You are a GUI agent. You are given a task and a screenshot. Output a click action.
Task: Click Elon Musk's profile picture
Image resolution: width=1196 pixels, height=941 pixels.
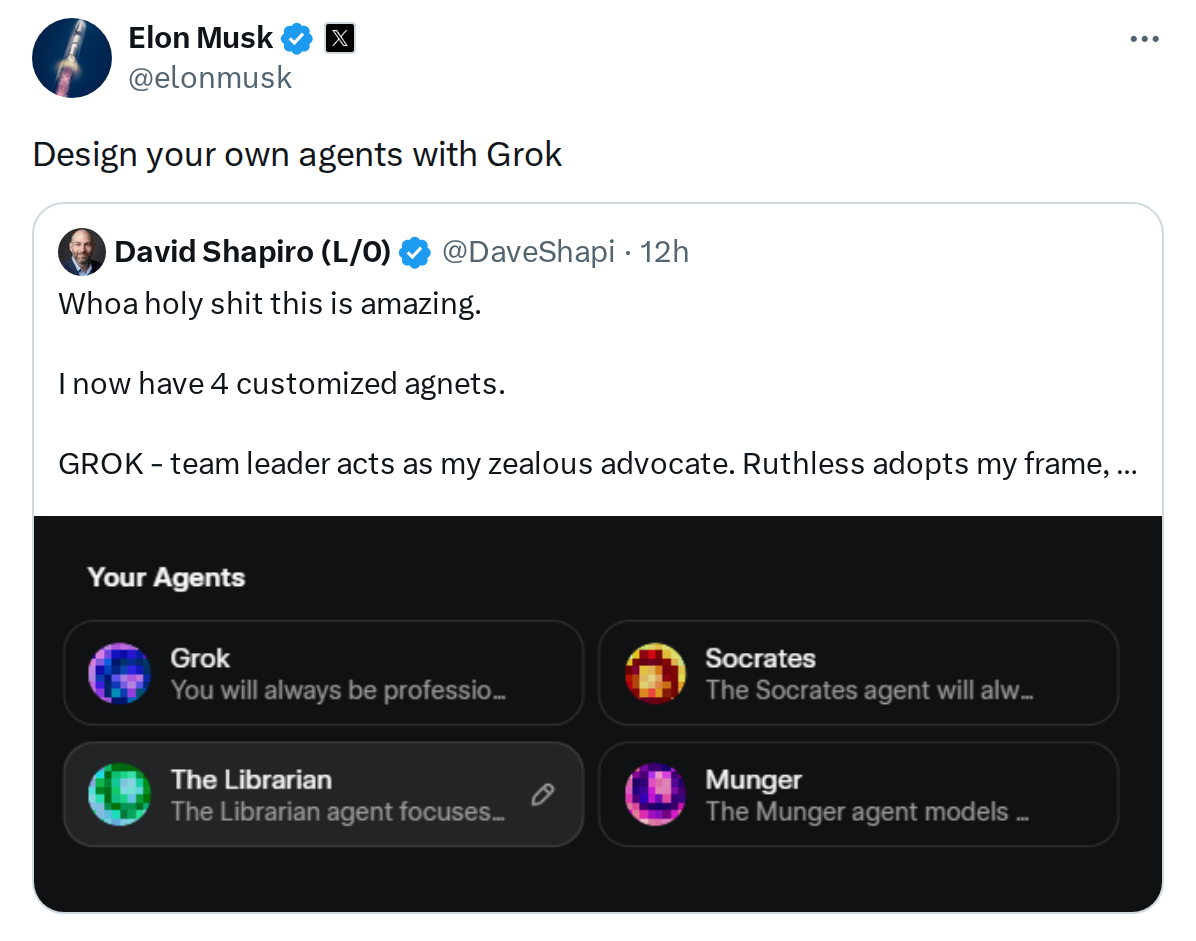[72, 58]
